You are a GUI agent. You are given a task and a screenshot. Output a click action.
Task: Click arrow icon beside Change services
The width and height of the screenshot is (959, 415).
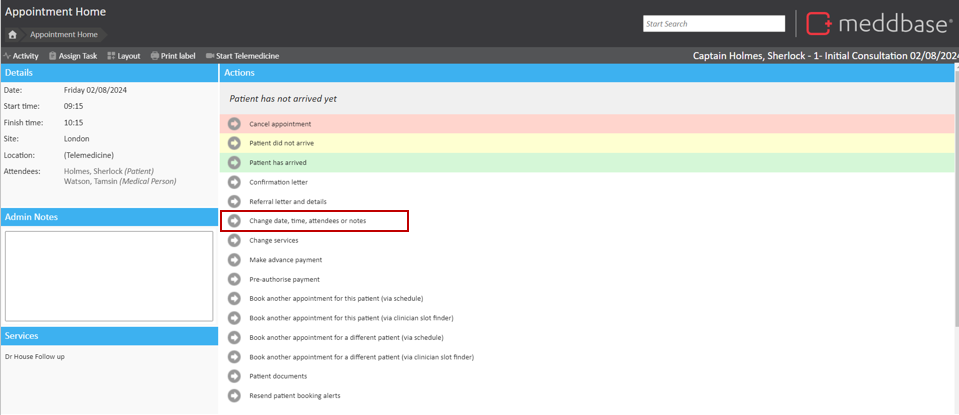(x=234, y=240)
